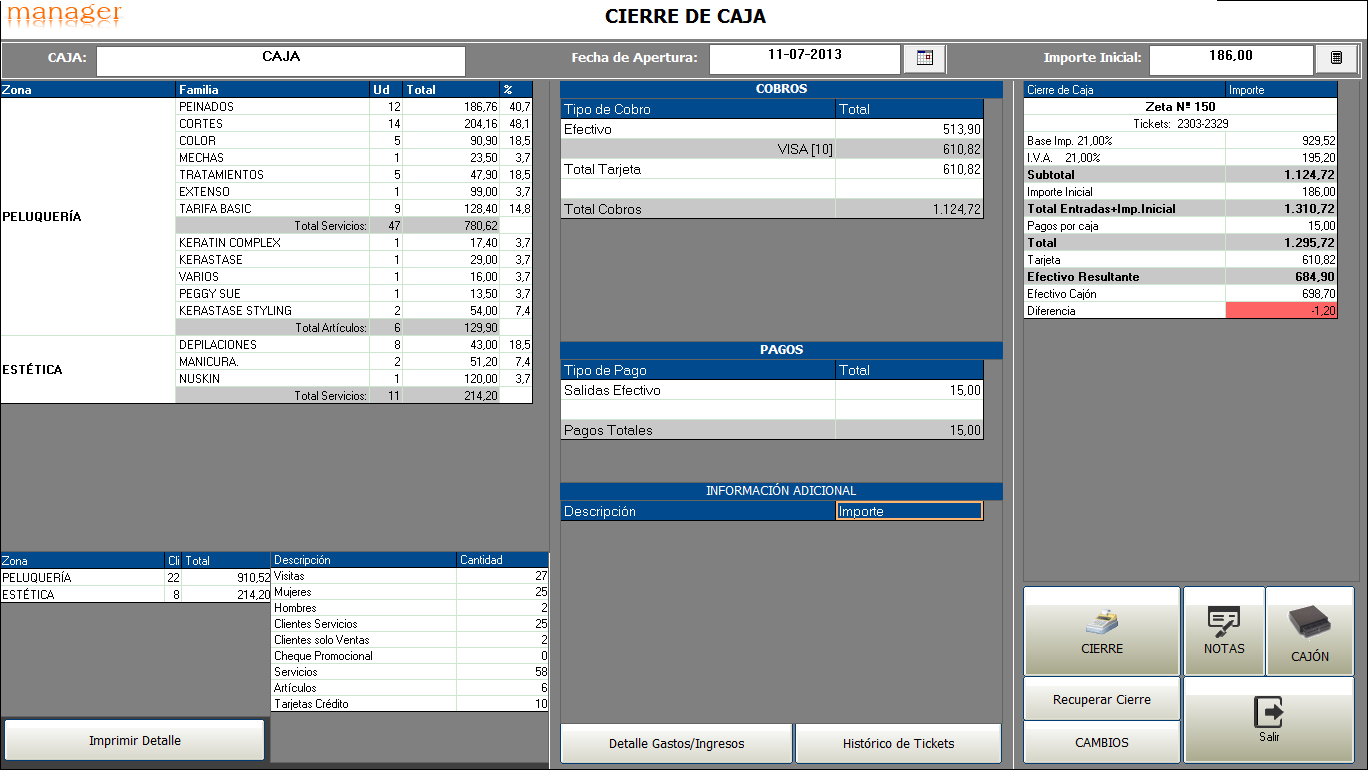Select the Fecha de Apertura date field
Viewport: 1368px width, 770px height.
(x=805, y=59)
